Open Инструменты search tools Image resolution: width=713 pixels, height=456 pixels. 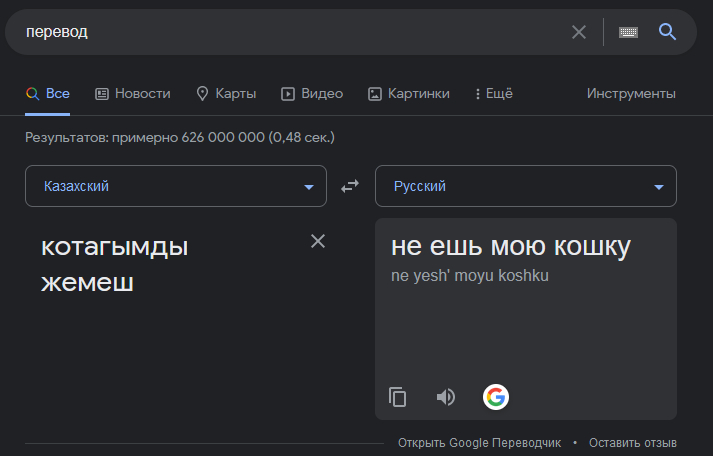coord(631,94)
